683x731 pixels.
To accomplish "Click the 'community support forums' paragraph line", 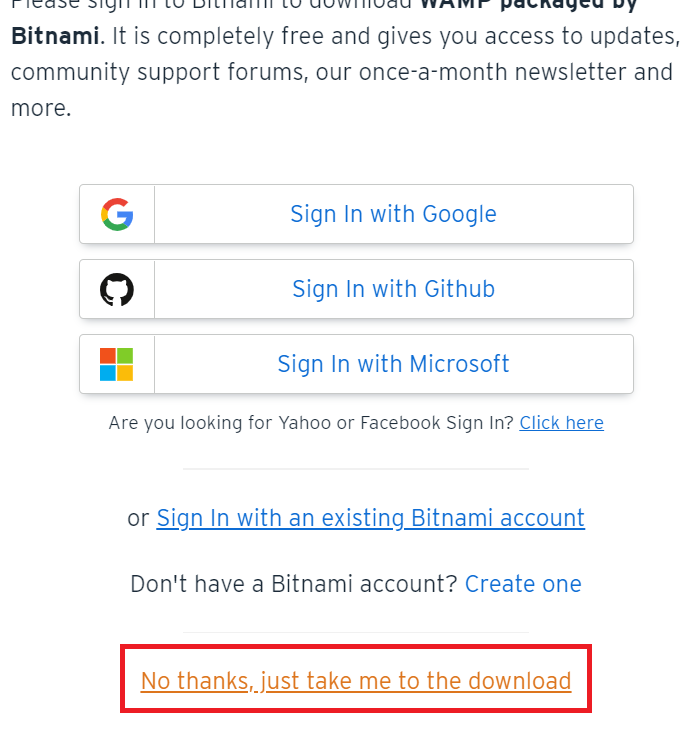I will coord(150,73).
